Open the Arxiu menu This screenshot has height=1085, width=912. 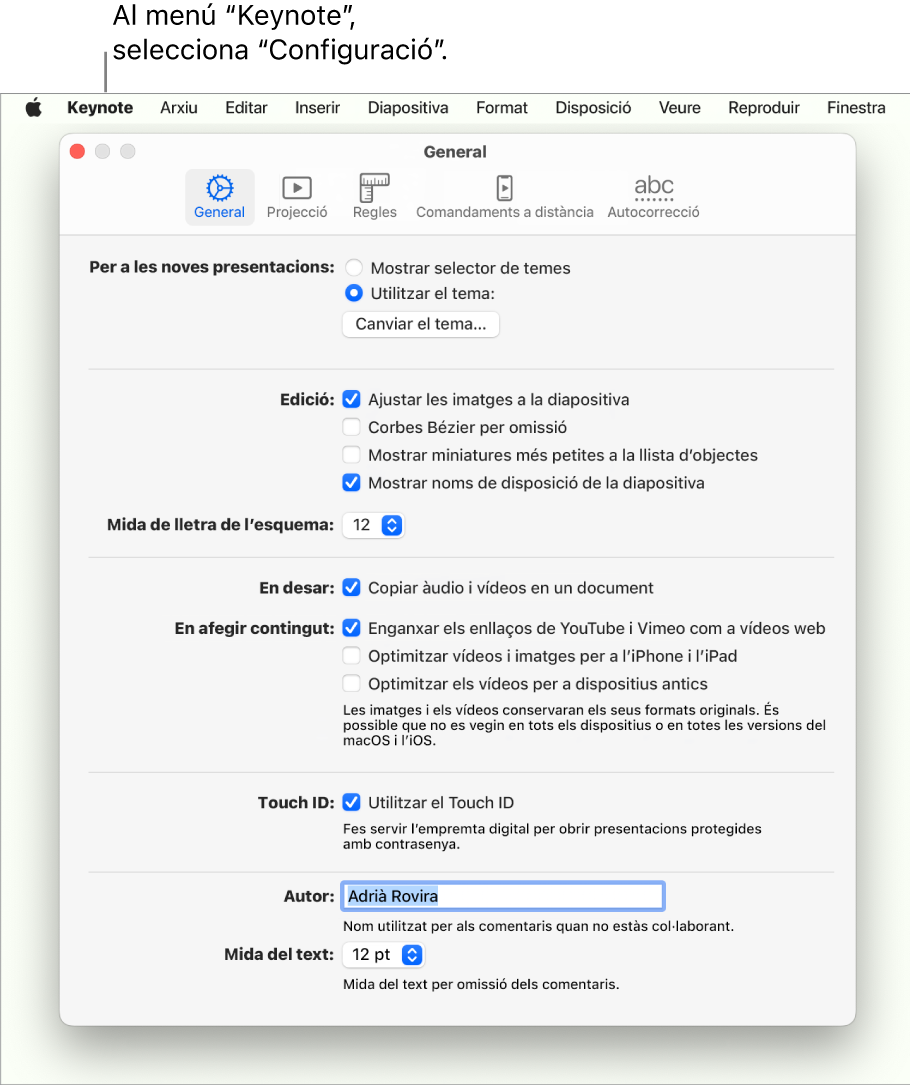click(179, 108)
